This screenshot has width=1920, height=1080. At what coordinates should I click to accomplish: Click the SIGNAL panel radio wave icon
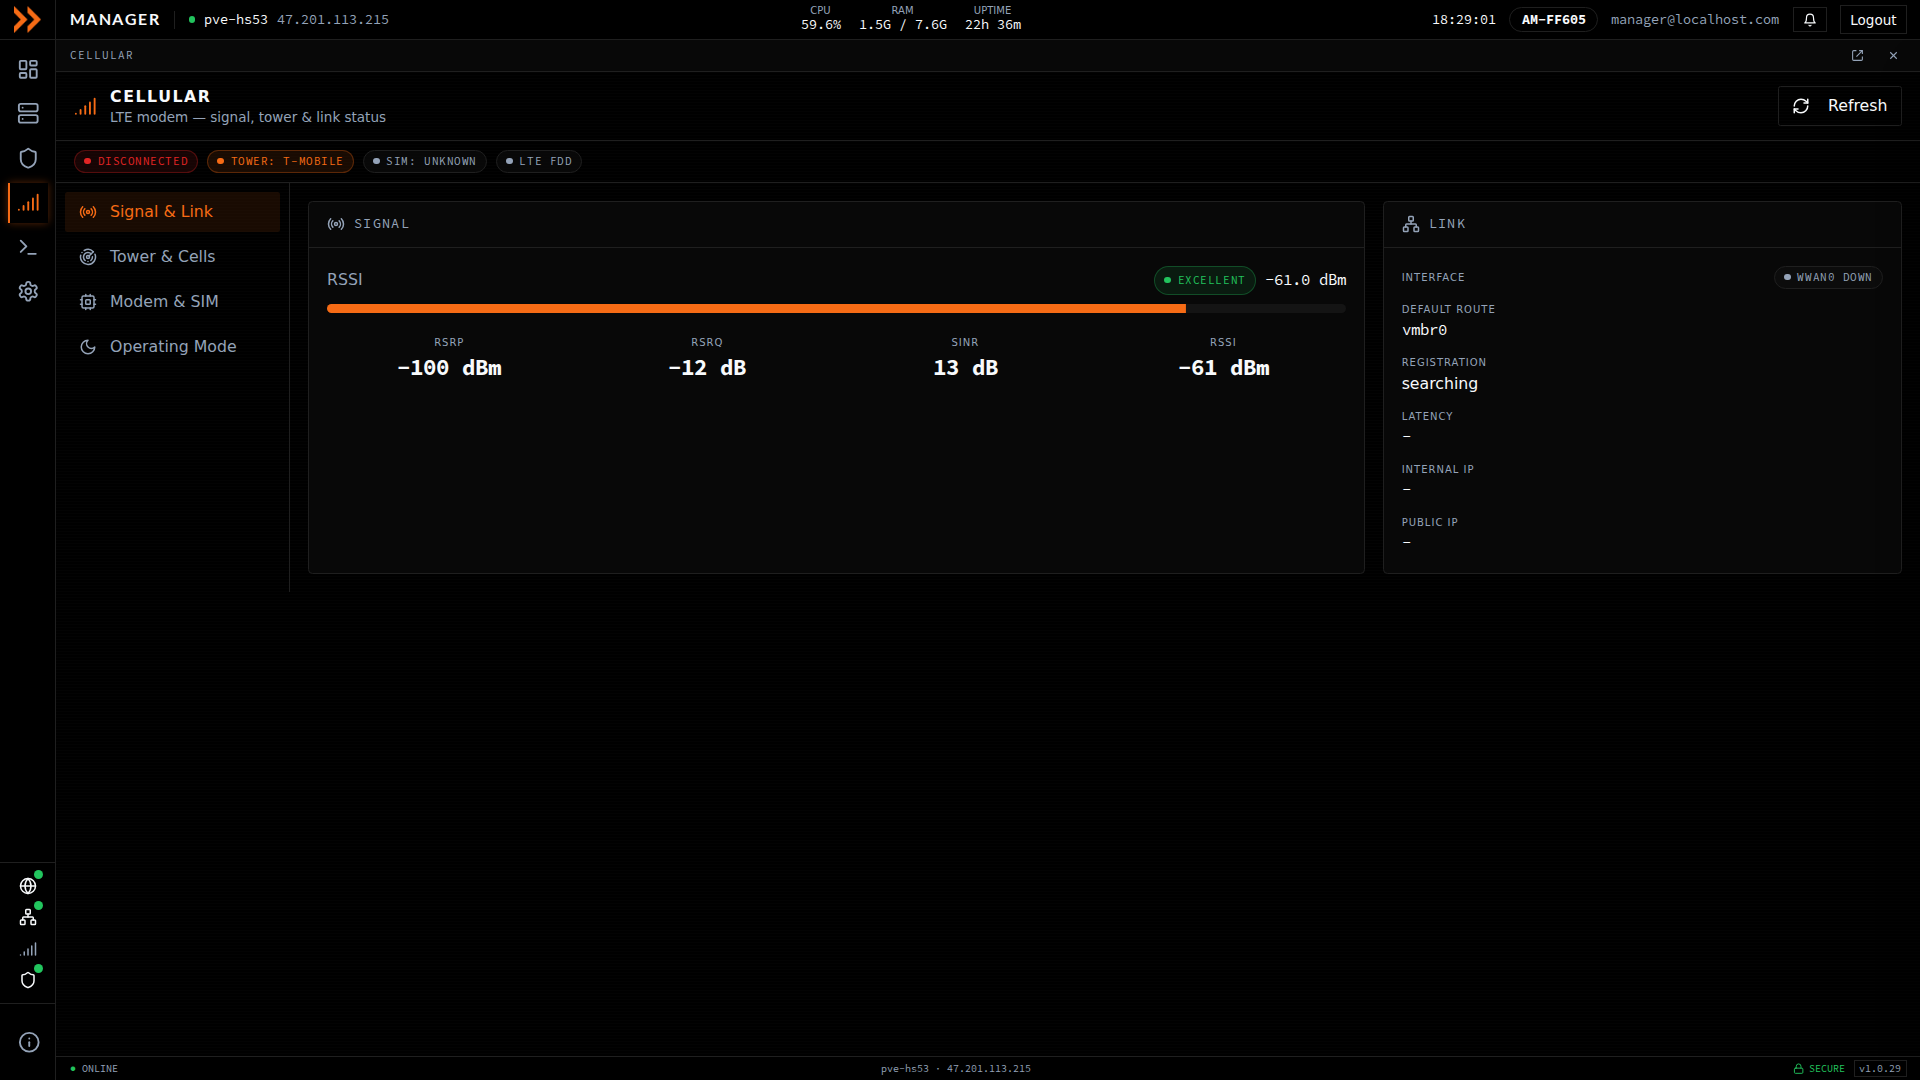point(336,224)
